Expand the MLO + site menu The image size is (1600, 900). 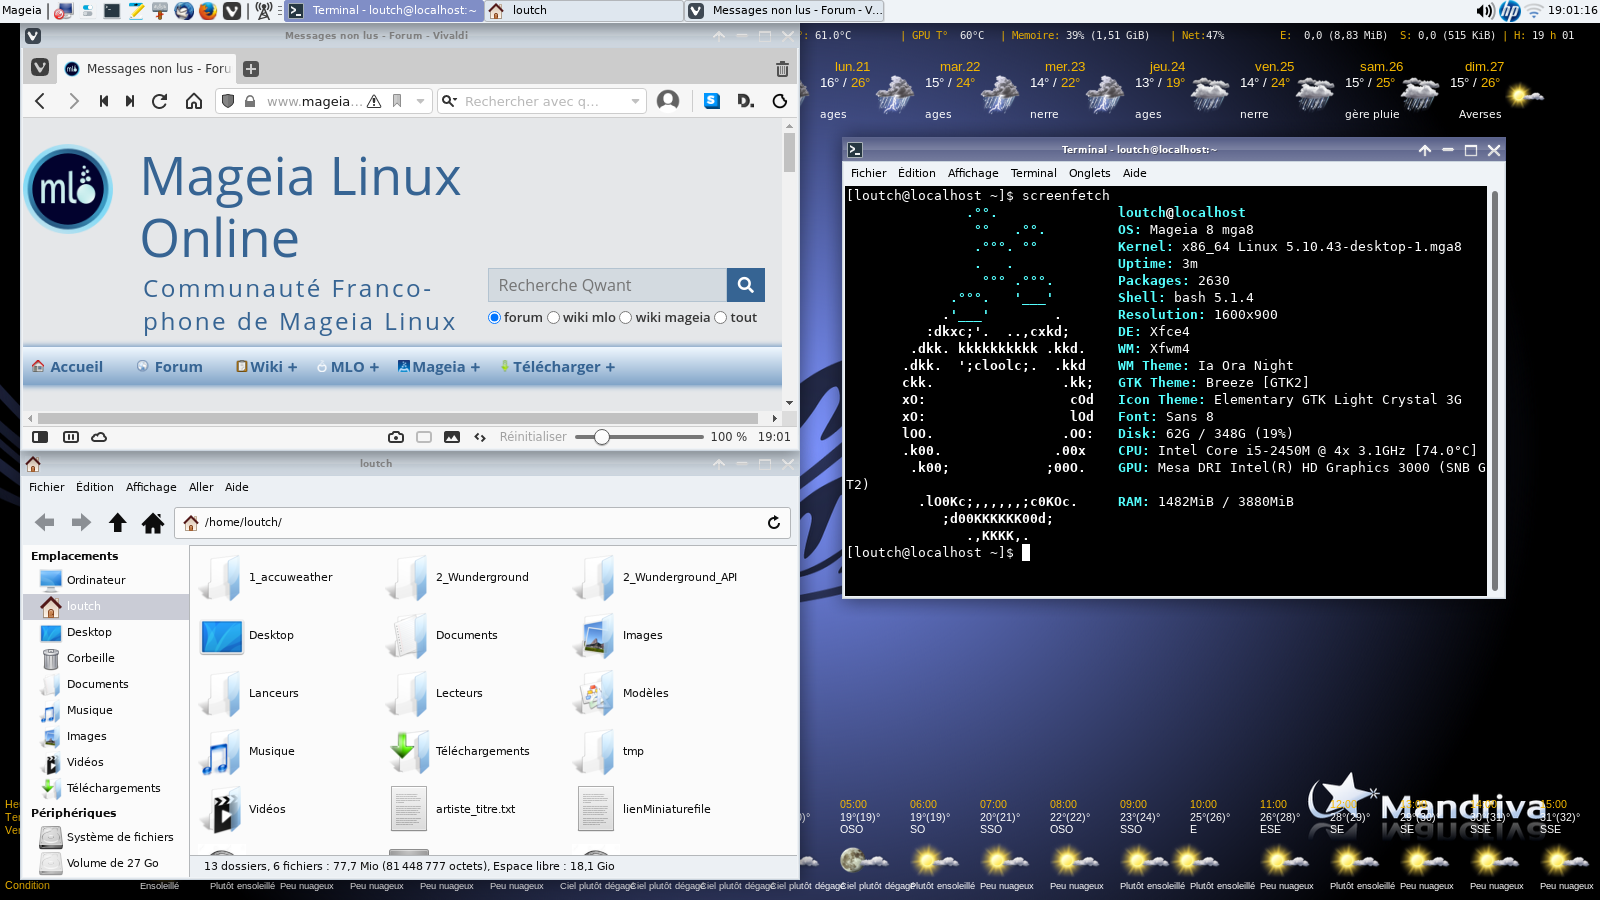tap(348, 367)
